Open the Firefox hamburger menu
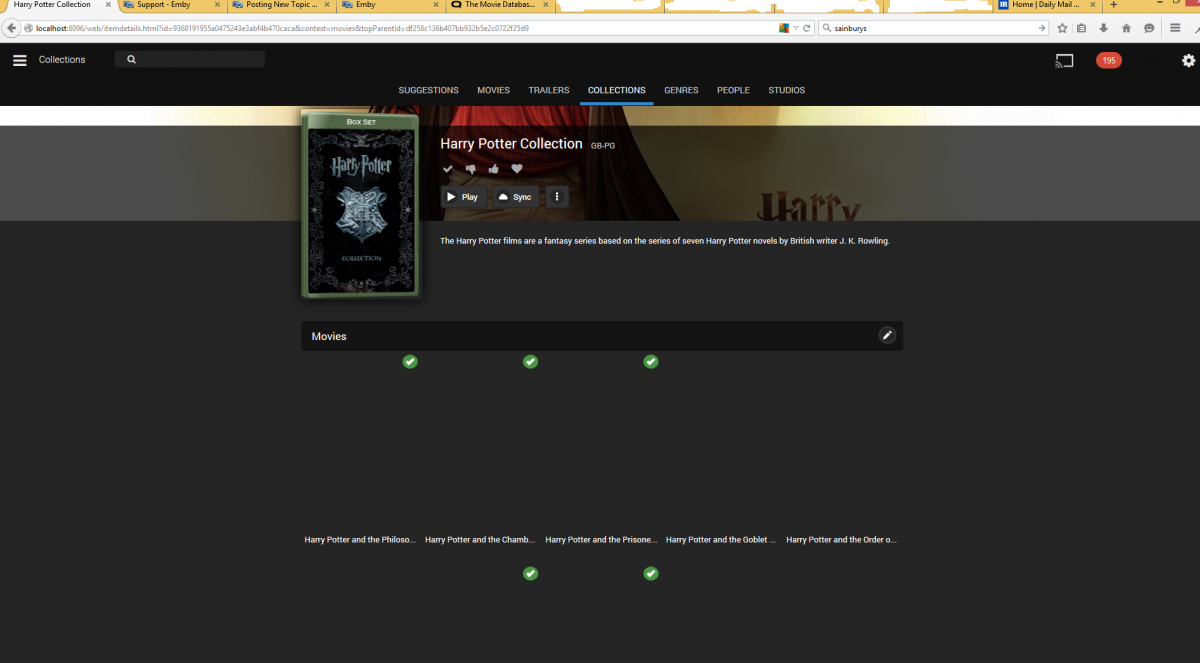The height and width of the screenshot is (663, 1200). click(x=1176, y=28)
